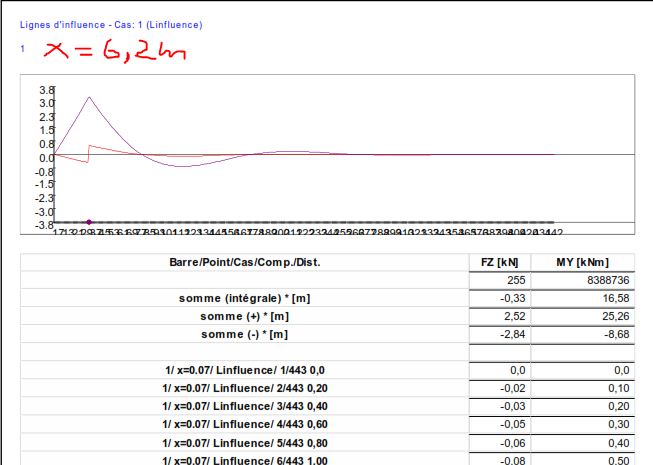653x465 pixels.
Task: Select the purple point marker on chart axis
Action: click(89, 222)
